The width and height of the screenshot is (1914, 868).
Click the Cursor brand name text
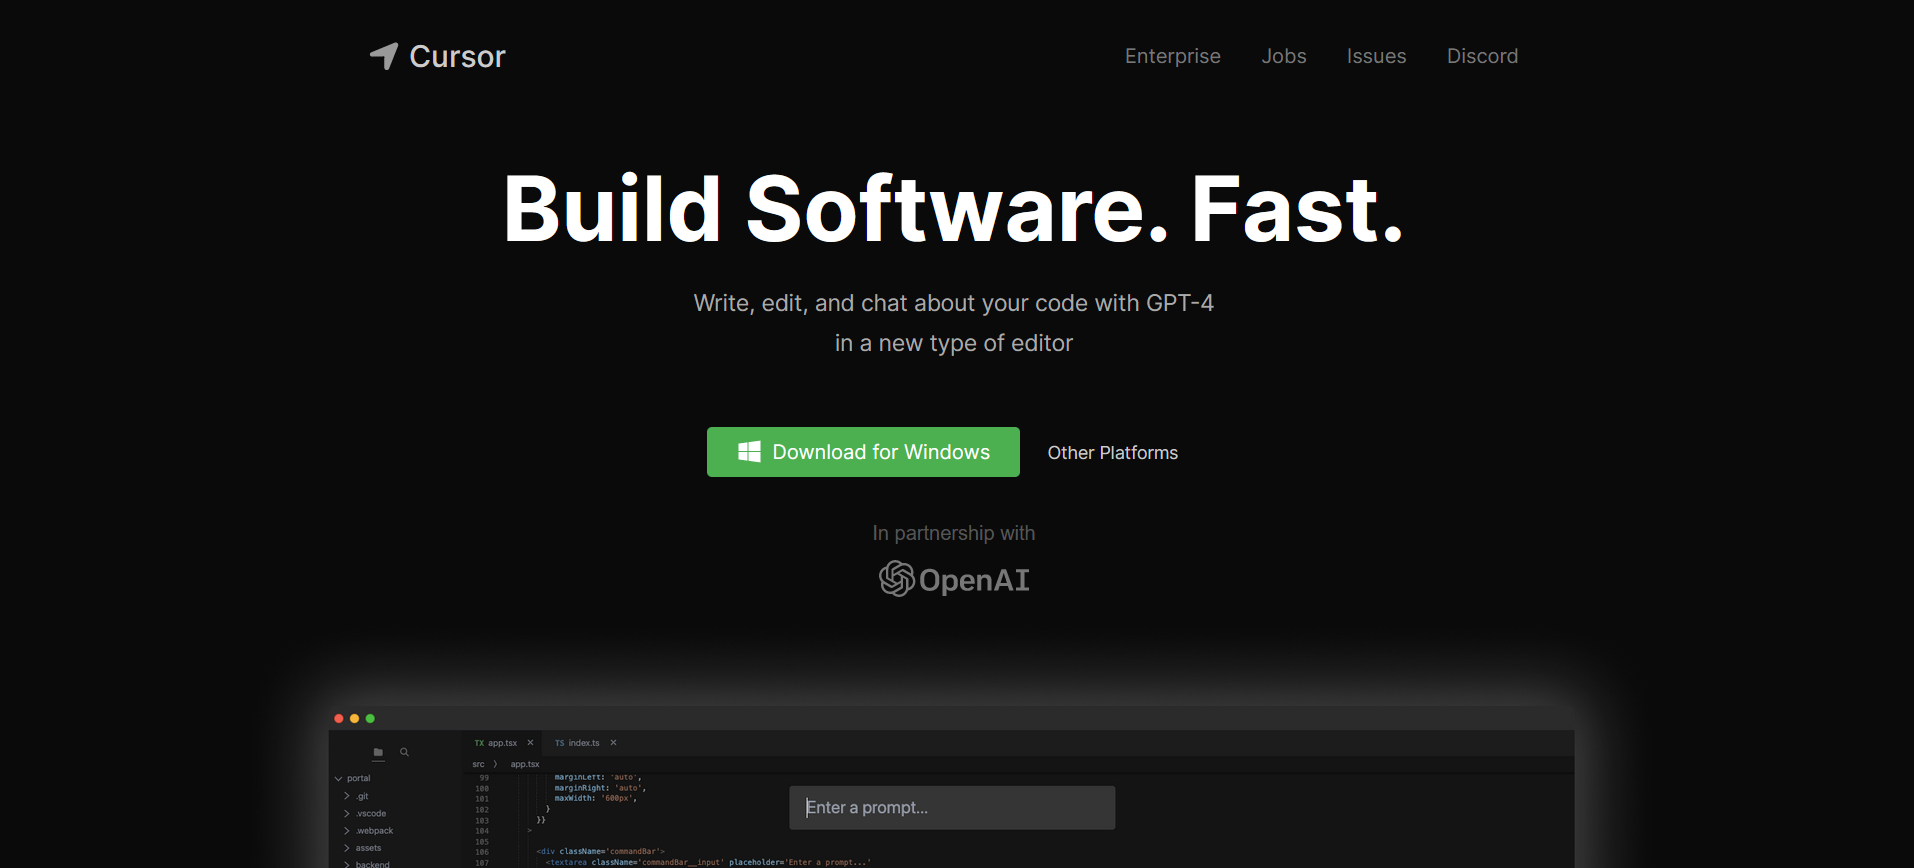(457, 57)
